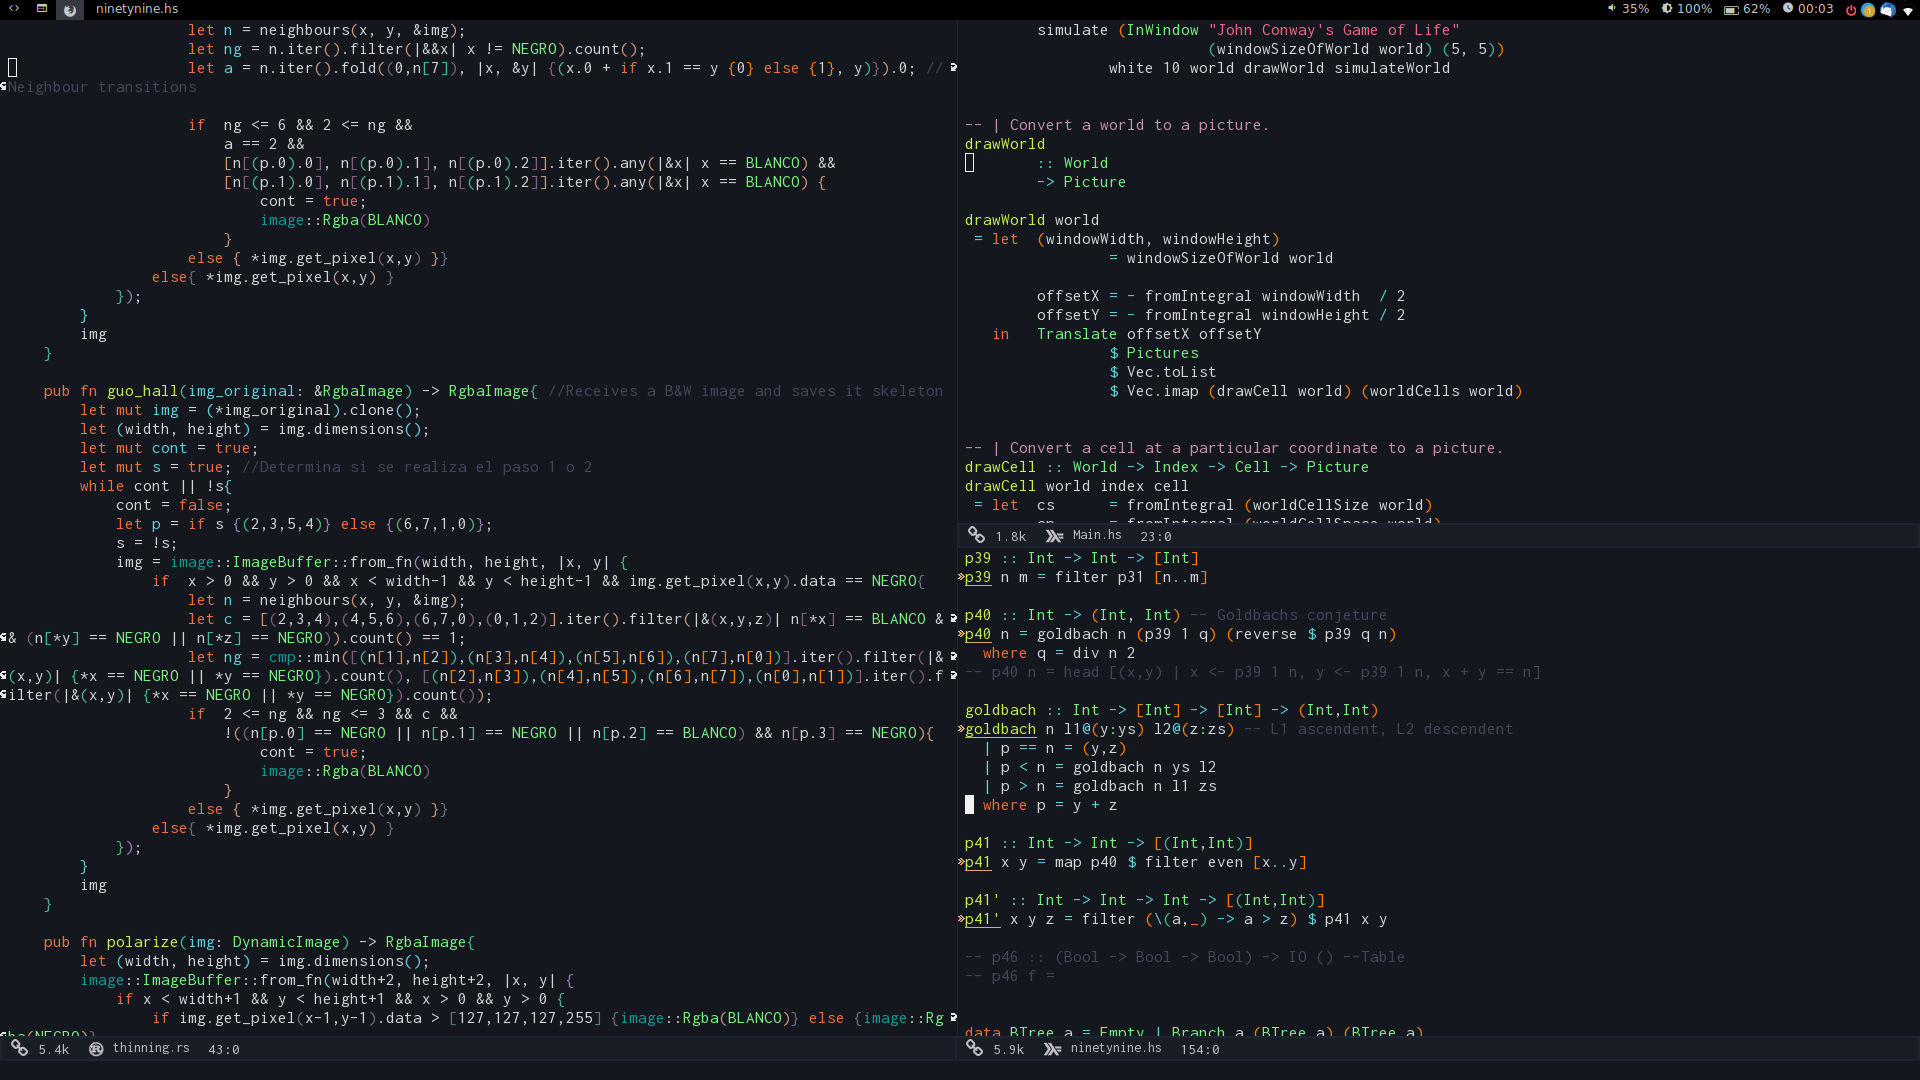This screenshot has height=1080, width=1920.
Task: Open the Wi-Fi network tray icon
Action: [1907, 10]
